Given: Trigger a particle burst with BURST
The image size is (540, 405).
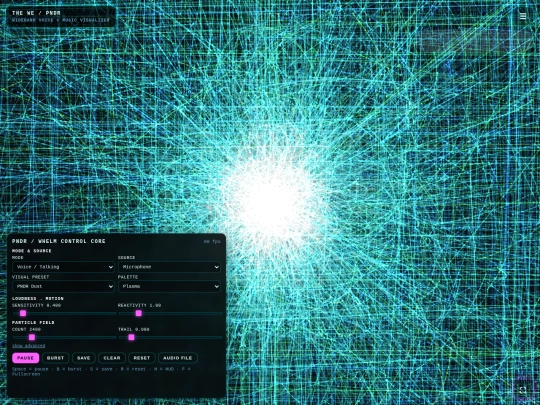Looking at the screenshot, I should click(x=55, y=358).
